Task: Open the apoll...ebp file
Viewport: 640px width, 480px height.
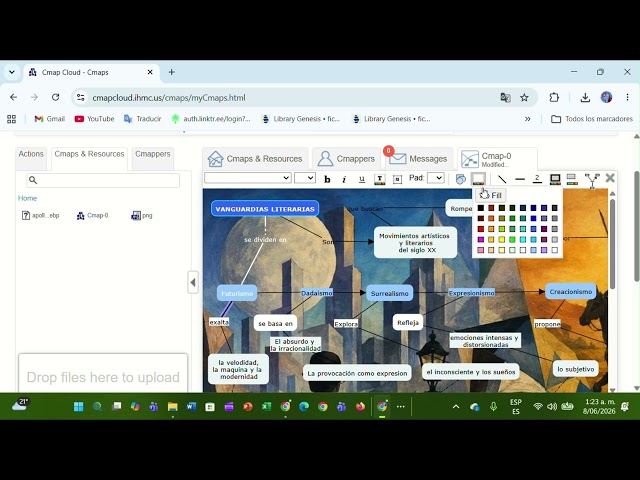Action: pyautogui.click(x=40, y=216)
